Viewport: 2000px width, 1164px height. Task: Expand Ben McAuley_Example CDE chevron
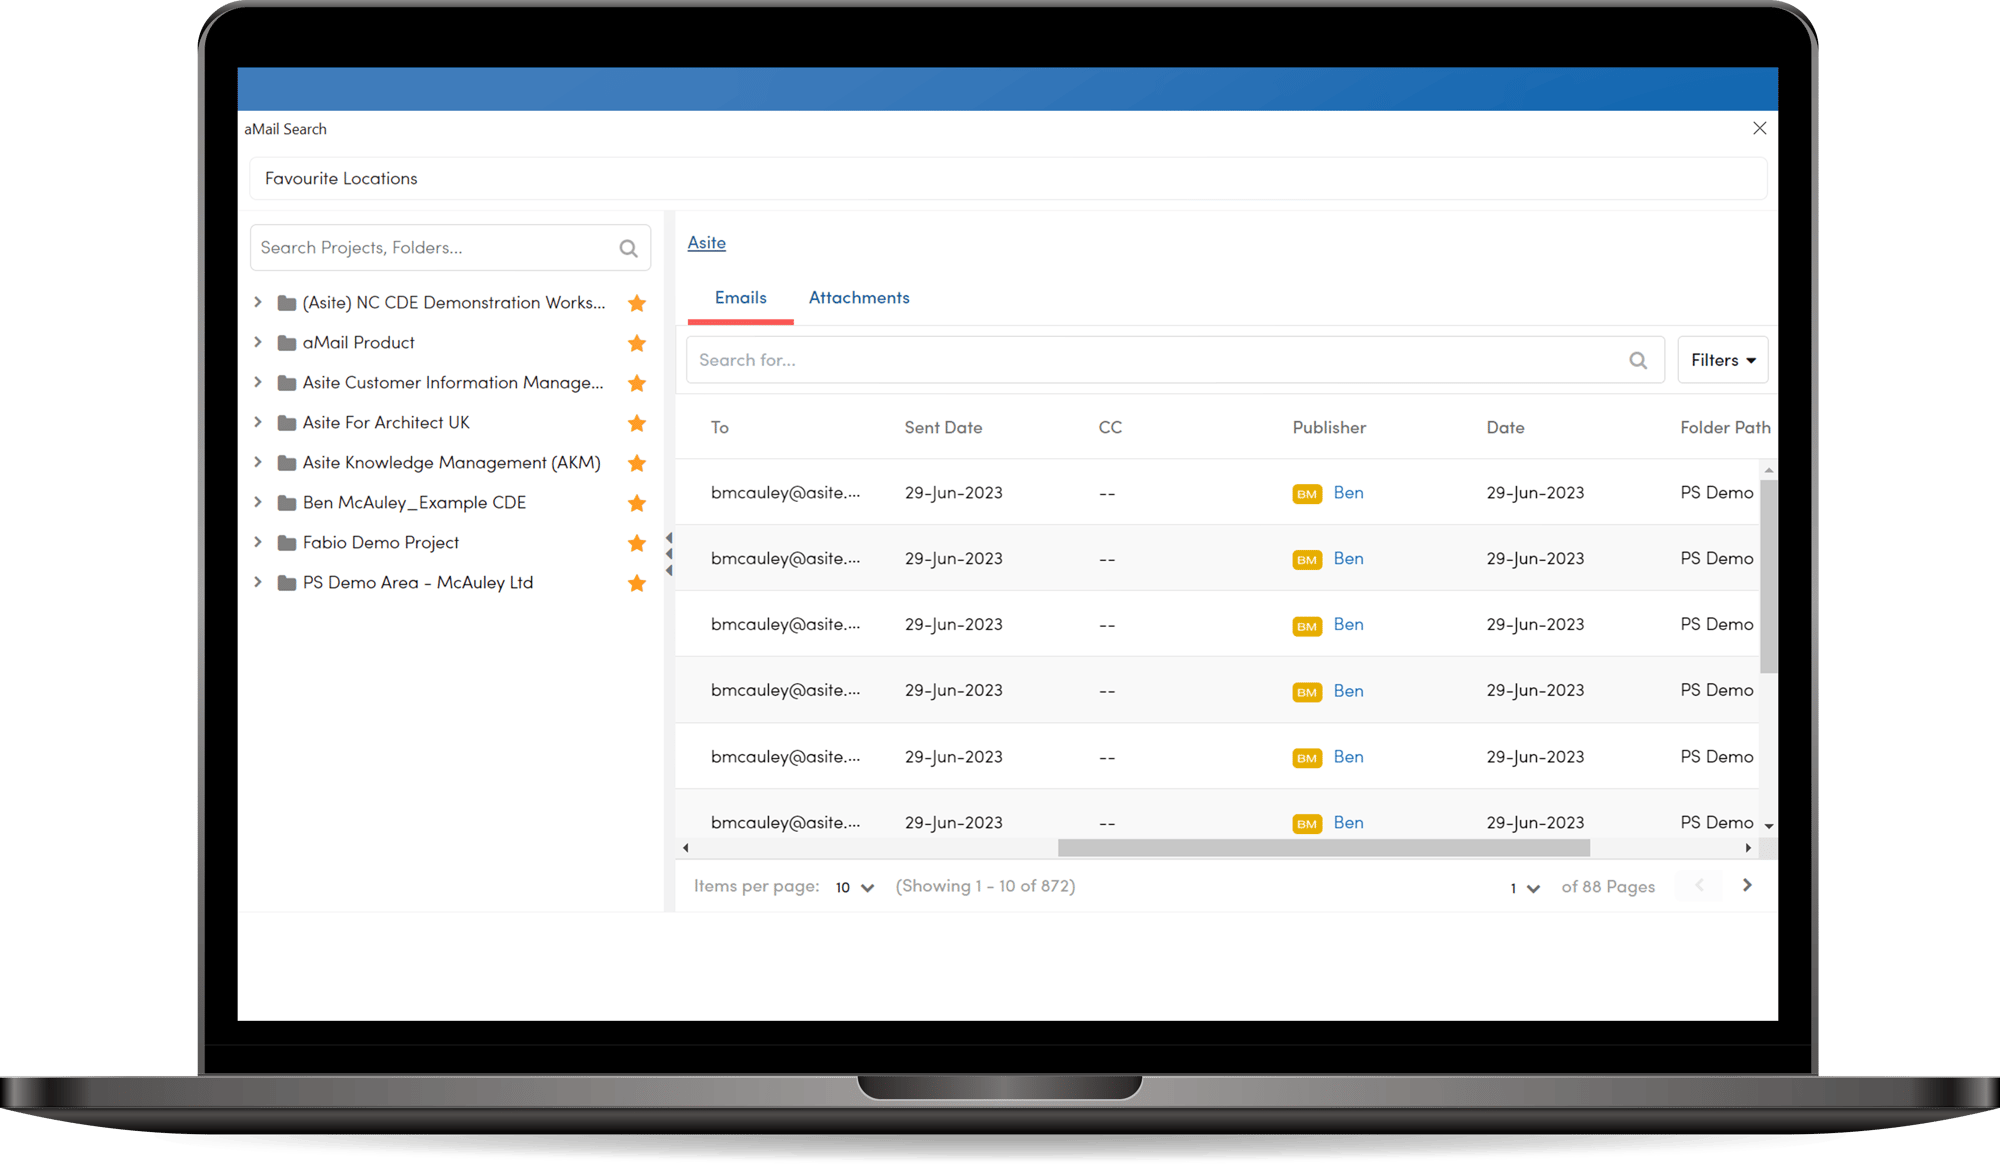pos(258,502)
